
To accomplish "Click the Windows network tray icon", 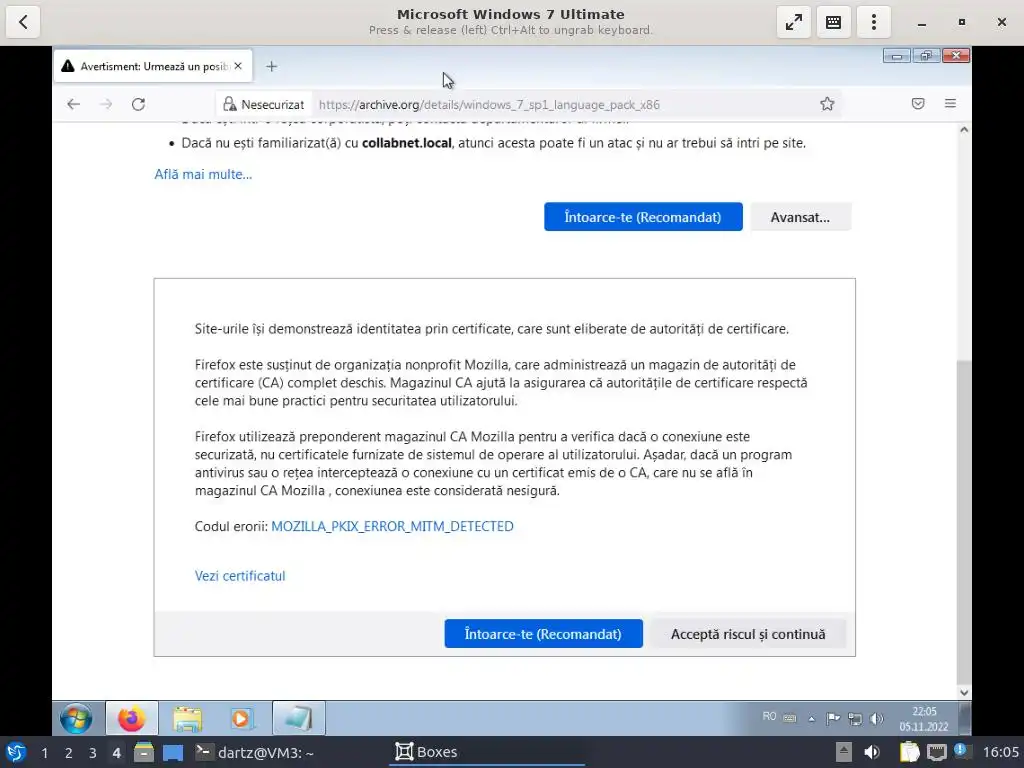I will pos(854,718).
